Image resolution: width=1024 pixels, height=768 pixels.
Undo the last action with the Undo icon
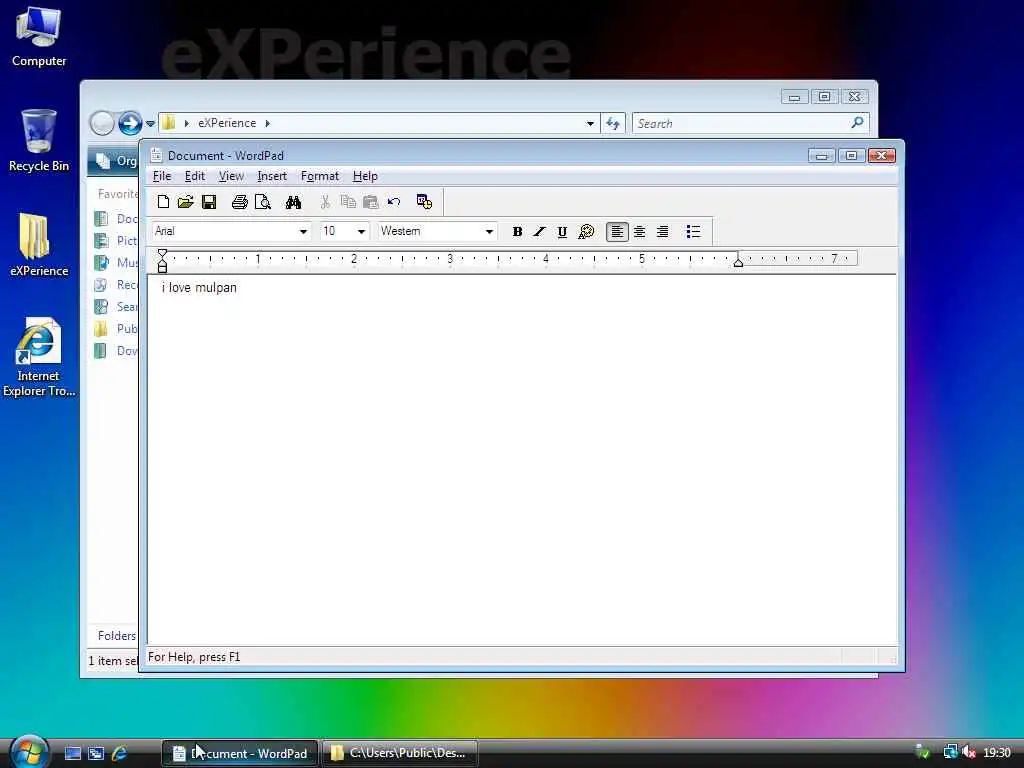click(x=394, y=202)
